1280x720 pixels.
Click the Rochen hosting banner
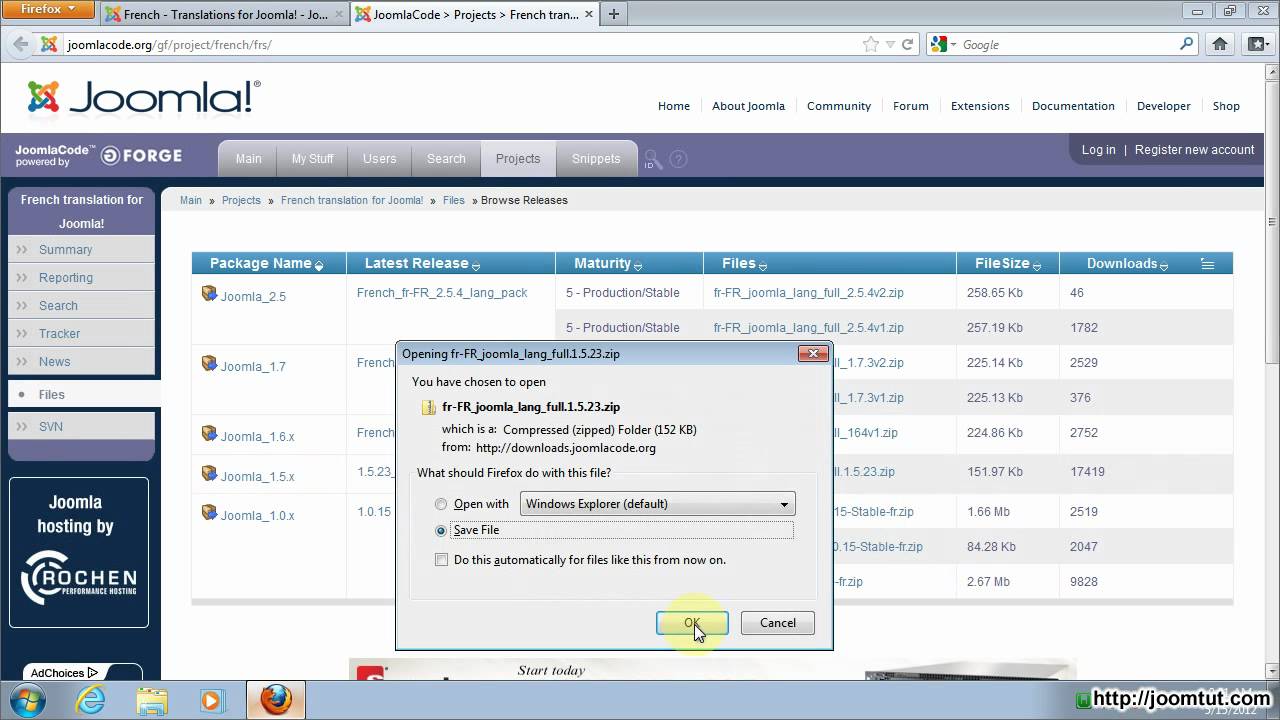click(x=79, y=552)
